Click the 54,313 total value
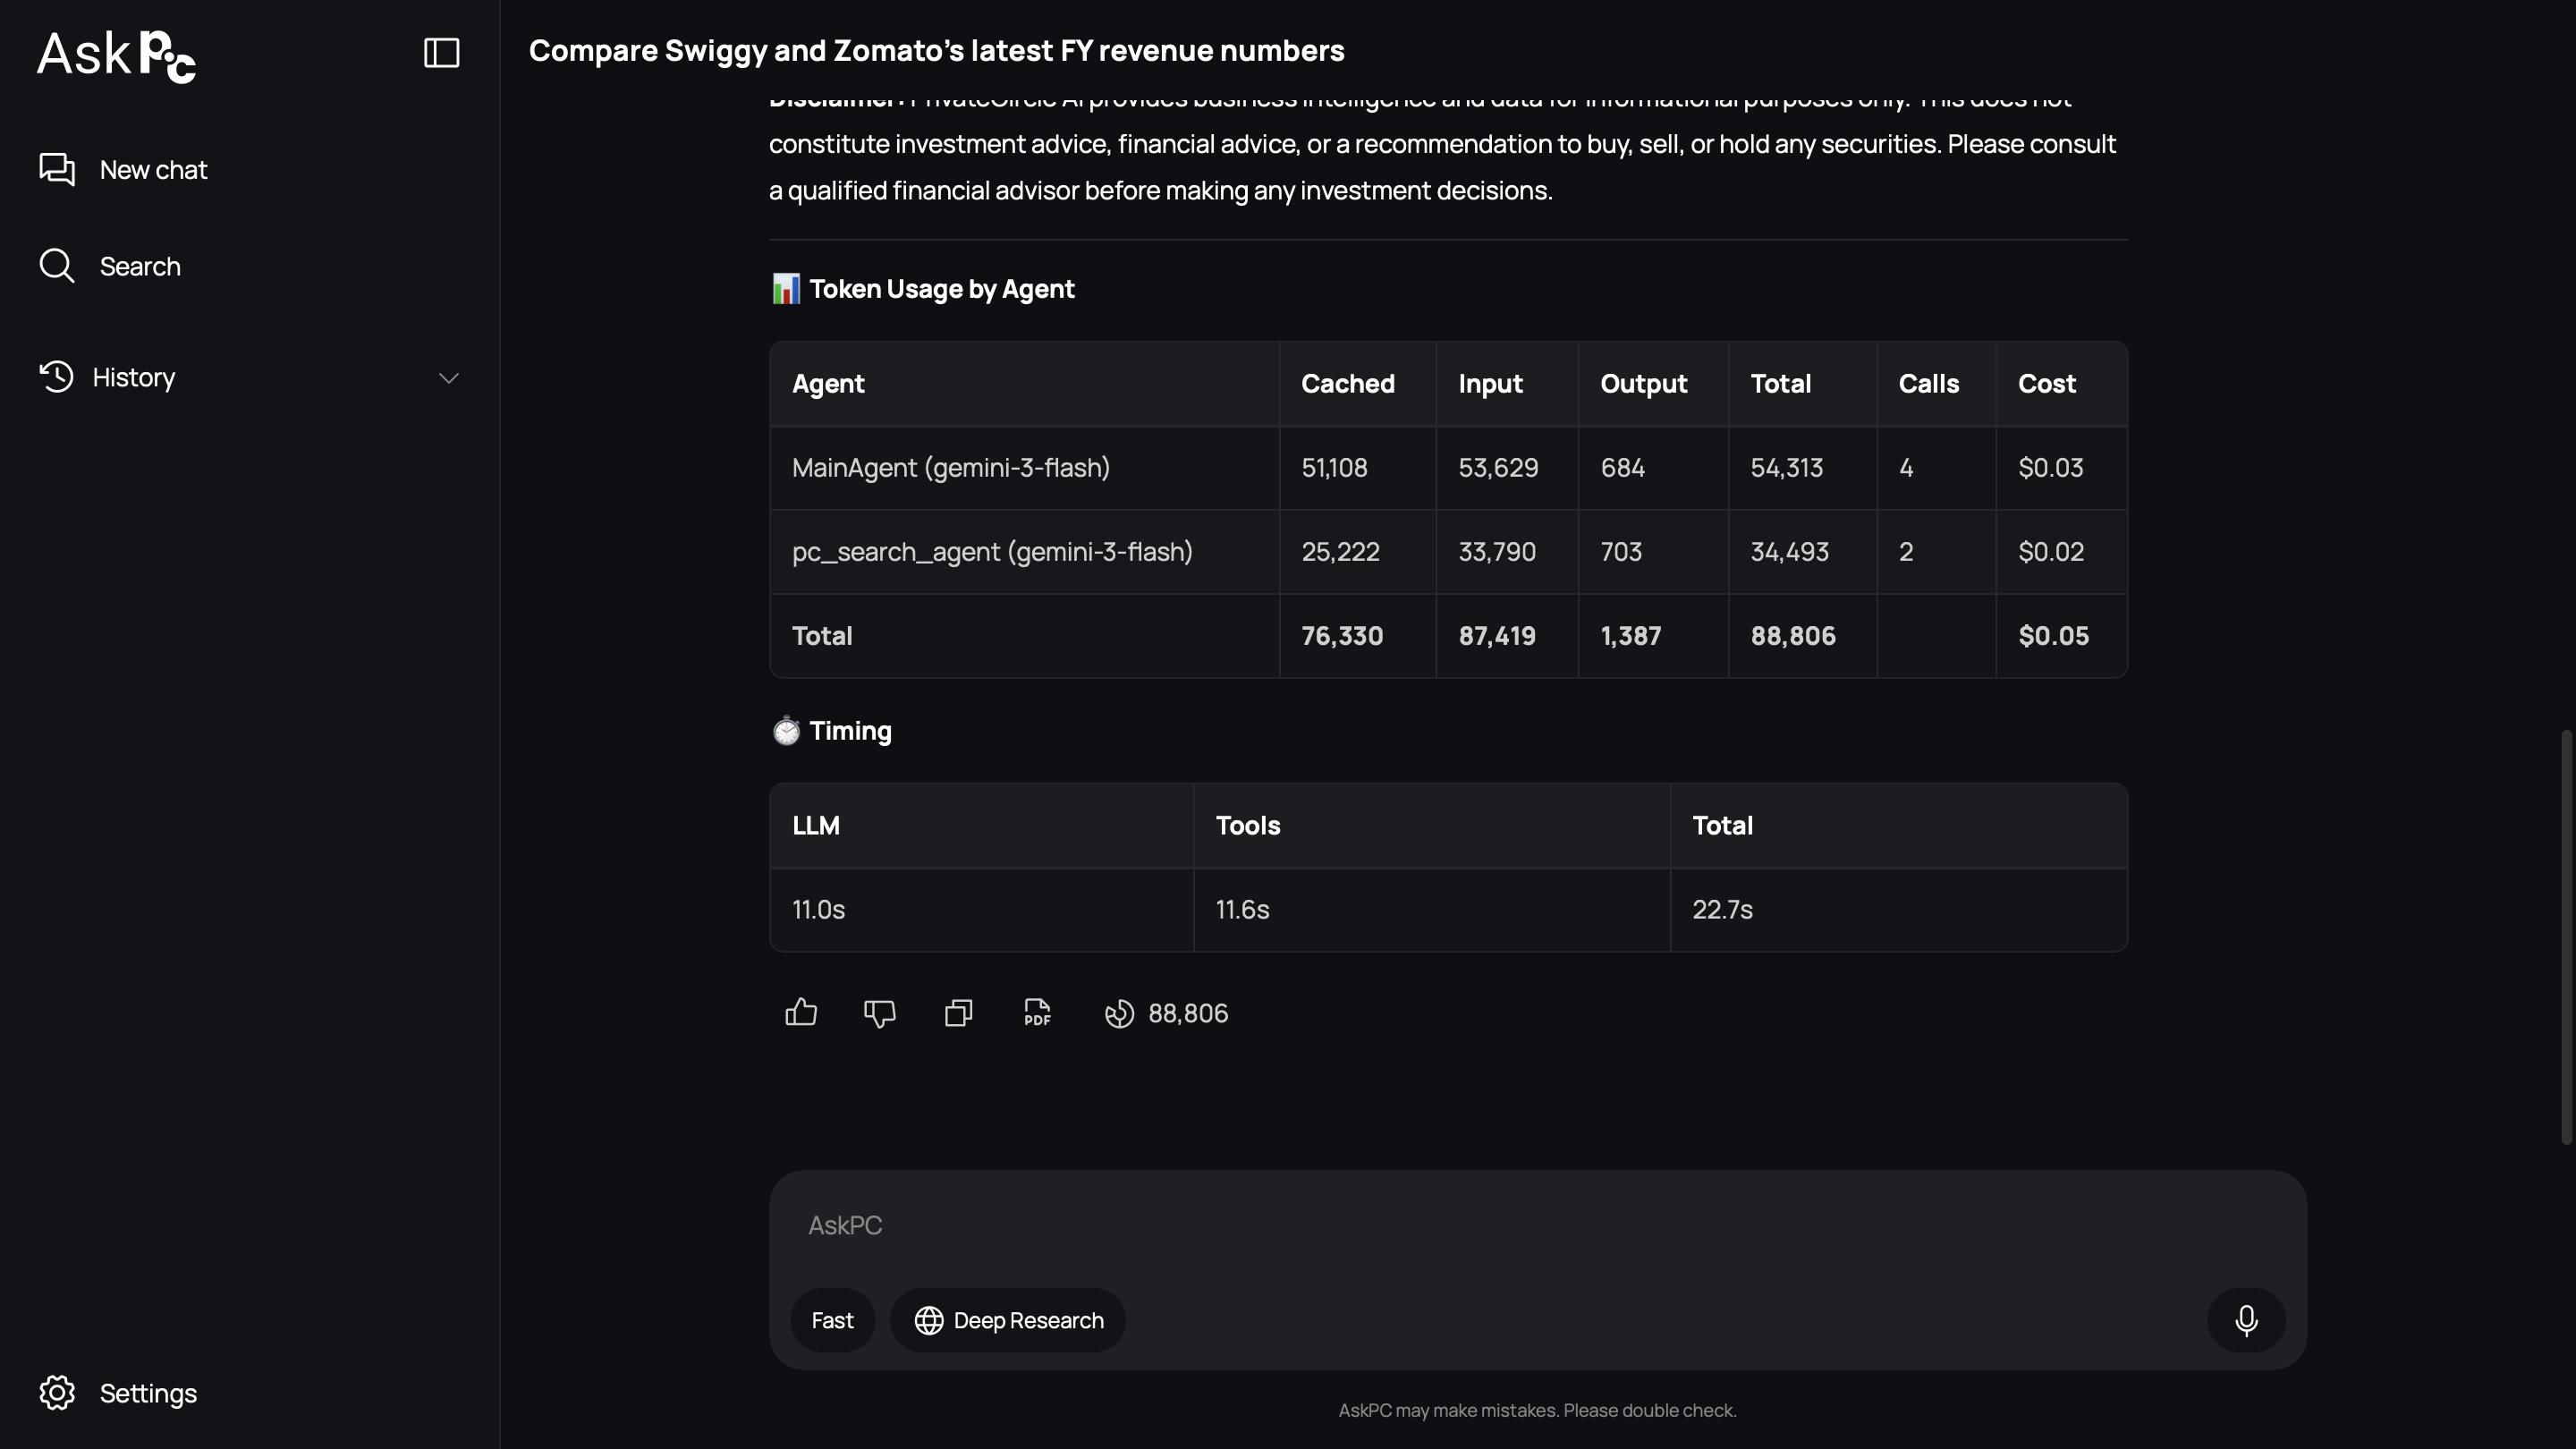The height and width of the screenshot is (1449, 2576). [1786, 468]
